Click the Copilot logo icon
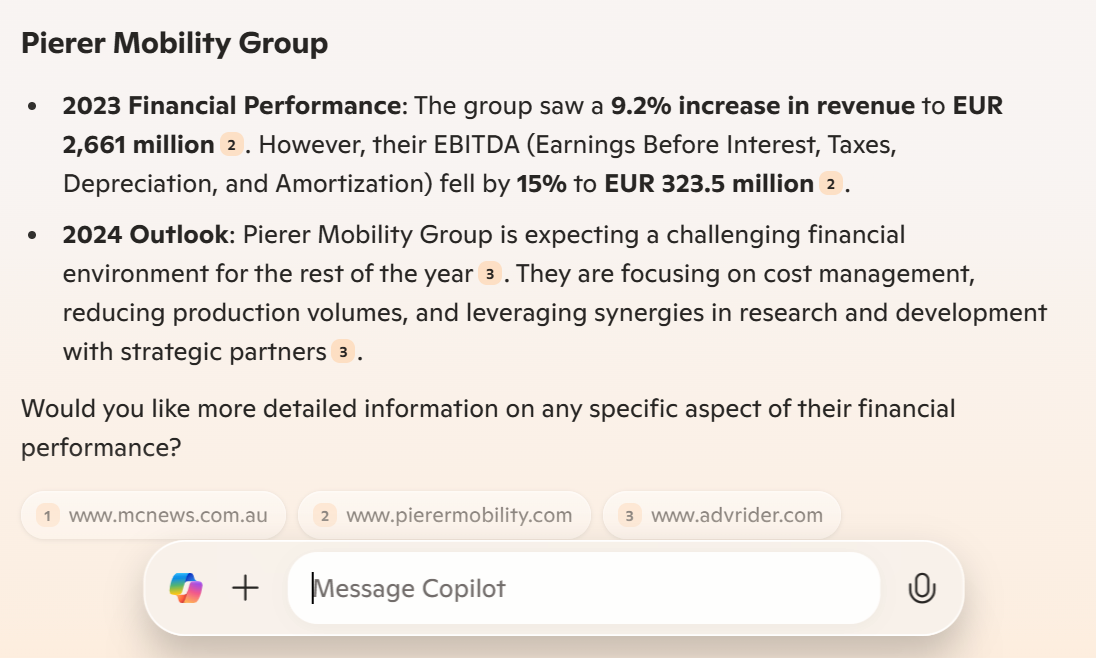The height and width of the screenshot is (658, 1096). (186, 588)
